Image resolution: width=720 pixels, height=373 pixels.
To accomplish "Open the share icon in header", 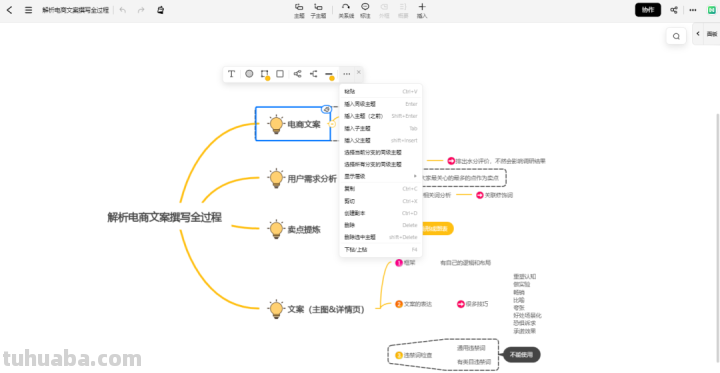I will [x=674, y=10].
